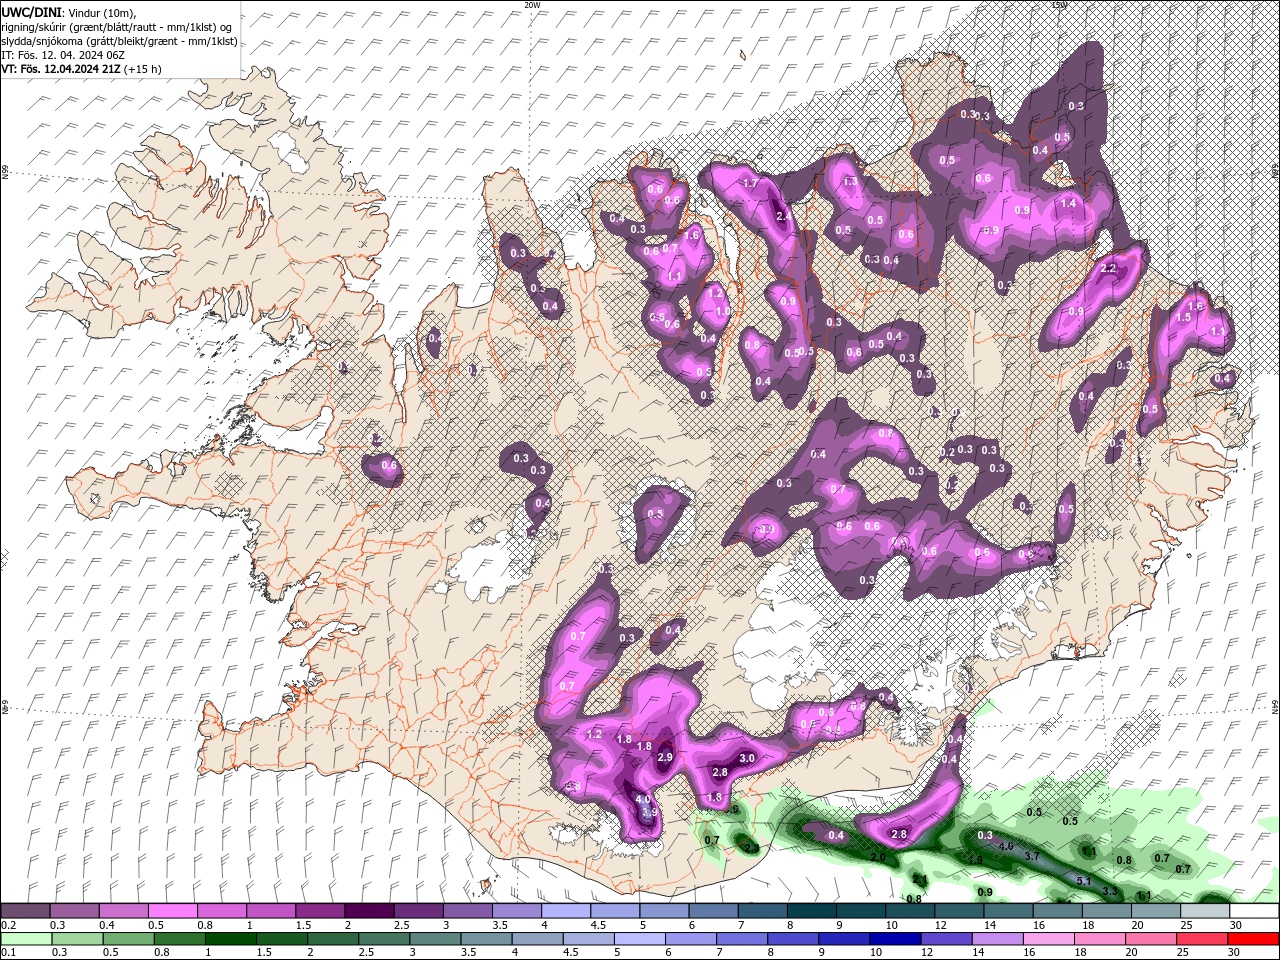Click the palest green 0.1 swatch in bottom legend

(x=25, y=938)
